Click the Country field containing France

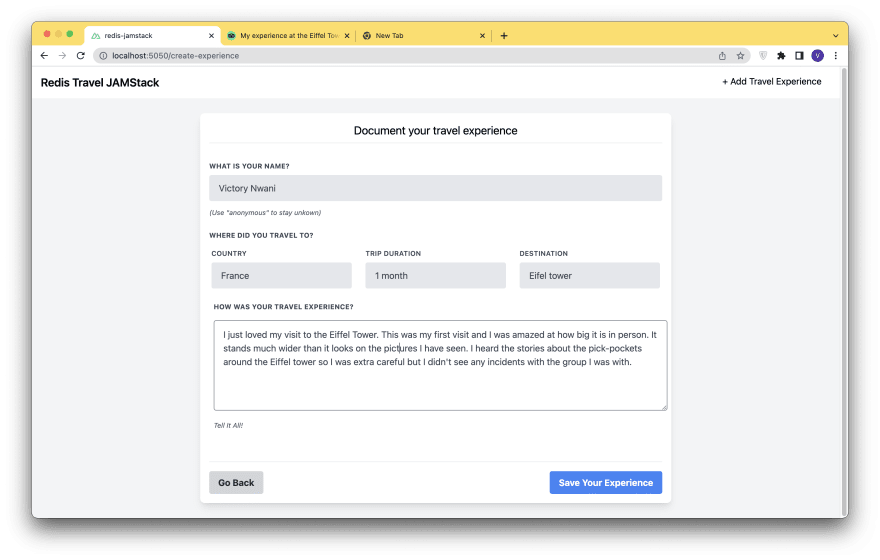point(282,276)
